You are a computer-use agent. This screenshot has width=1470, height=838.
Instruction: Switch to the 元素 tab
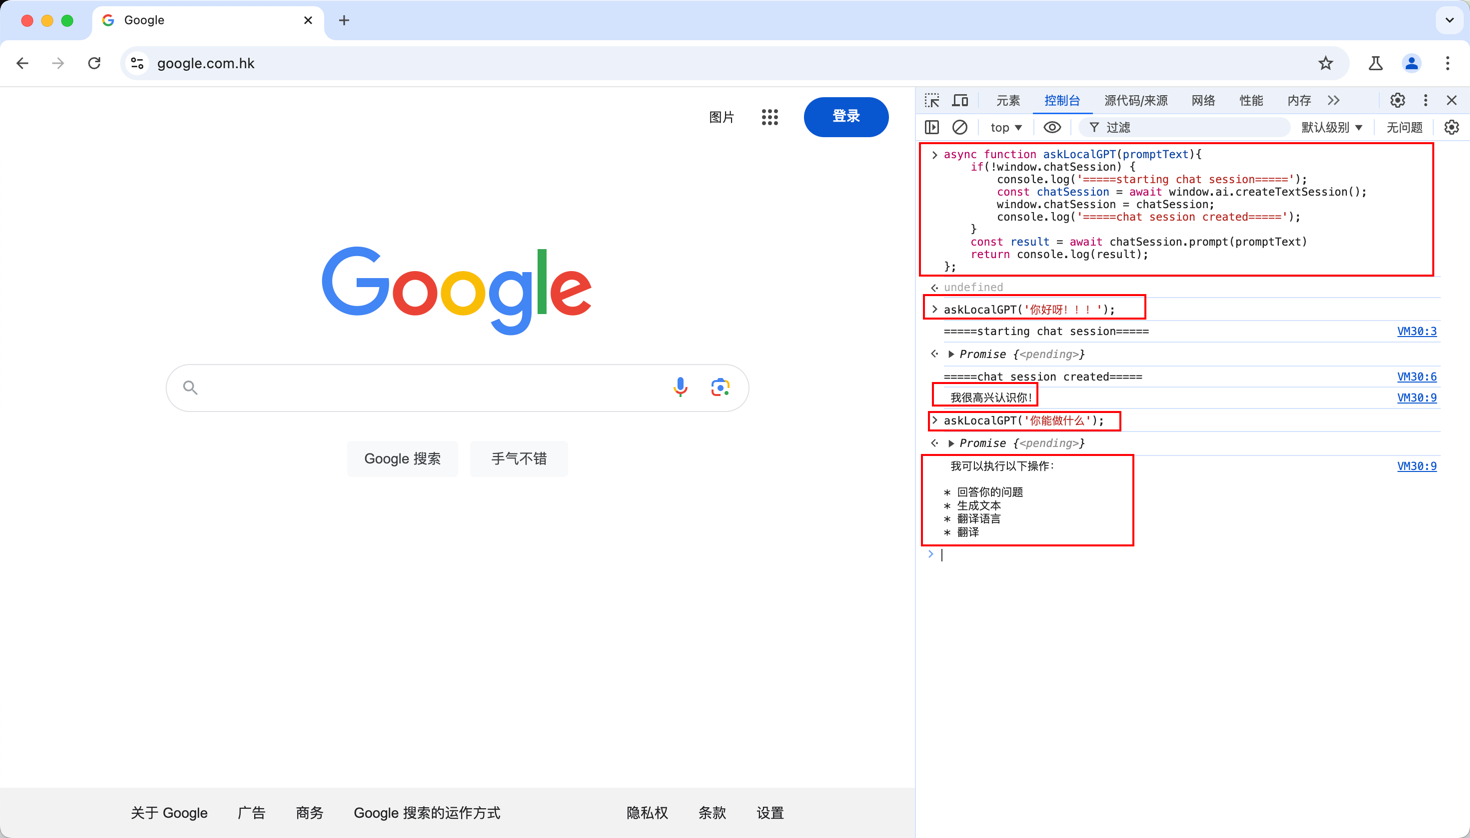(1008, 100)
